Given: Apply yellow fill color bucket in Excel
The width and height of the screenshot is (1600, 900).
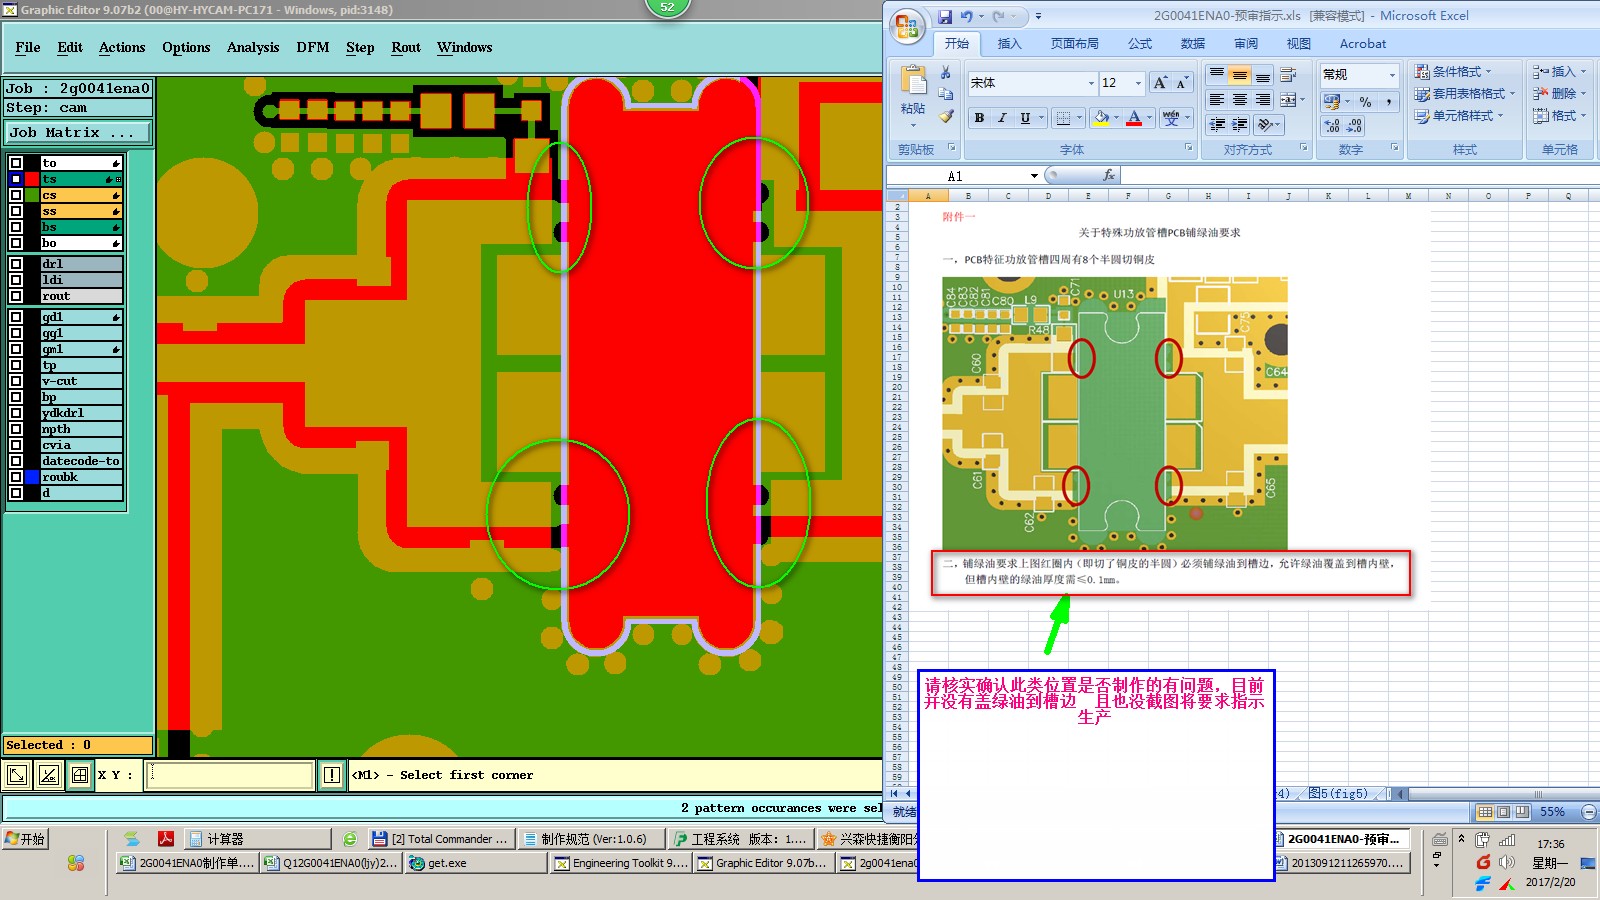Looking at the screenshot, I should coord(1100,118).
